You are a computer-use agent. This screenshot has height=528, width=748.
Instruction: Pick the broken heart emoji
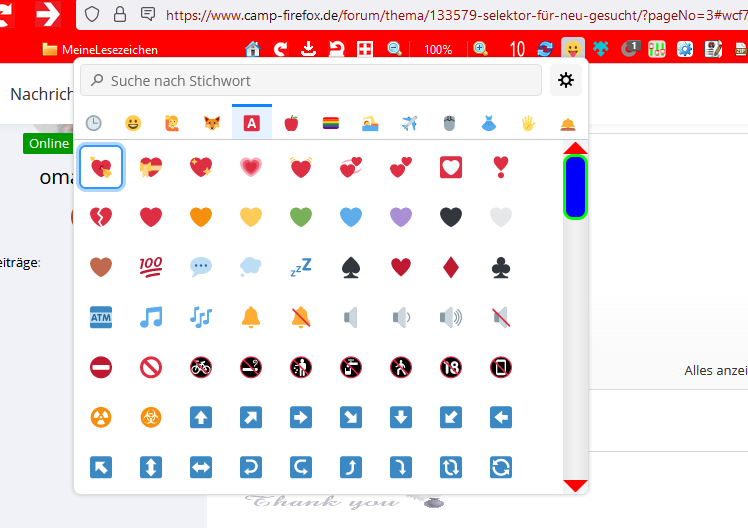click(101, 217)
